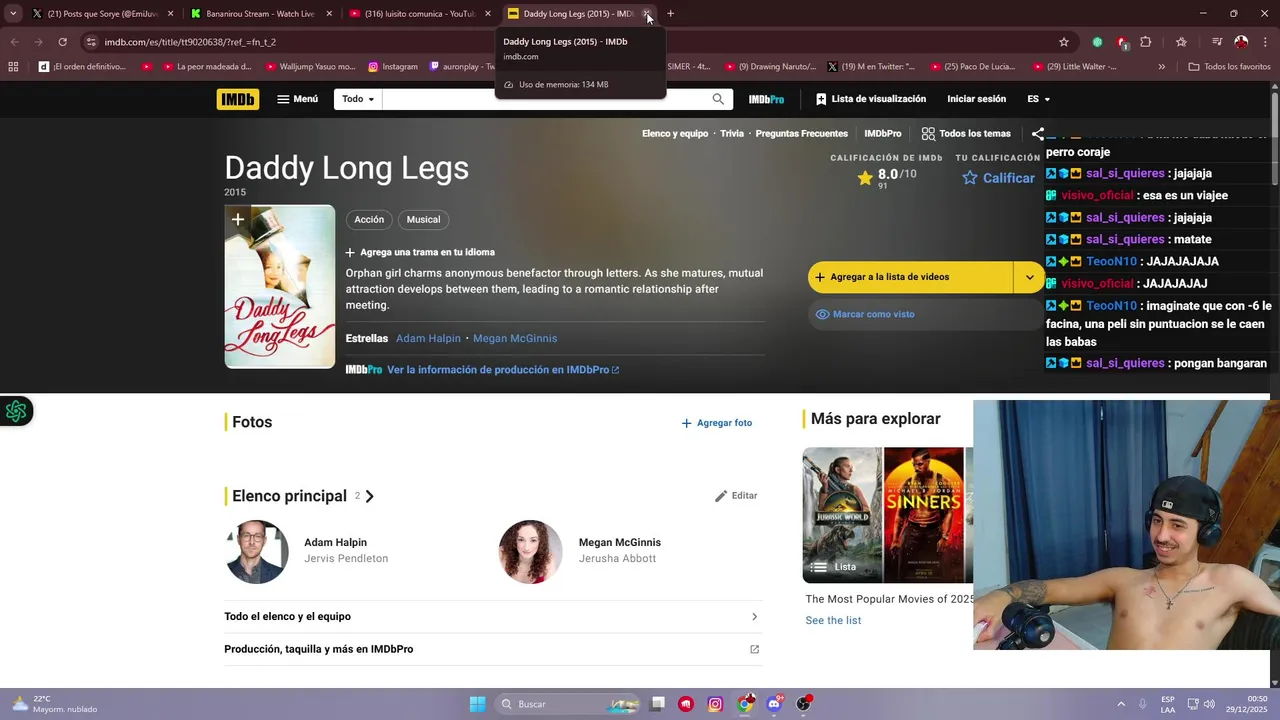
Task: Open the Chrome extensions puzzle icon
Action: (x=1146, y=42)
